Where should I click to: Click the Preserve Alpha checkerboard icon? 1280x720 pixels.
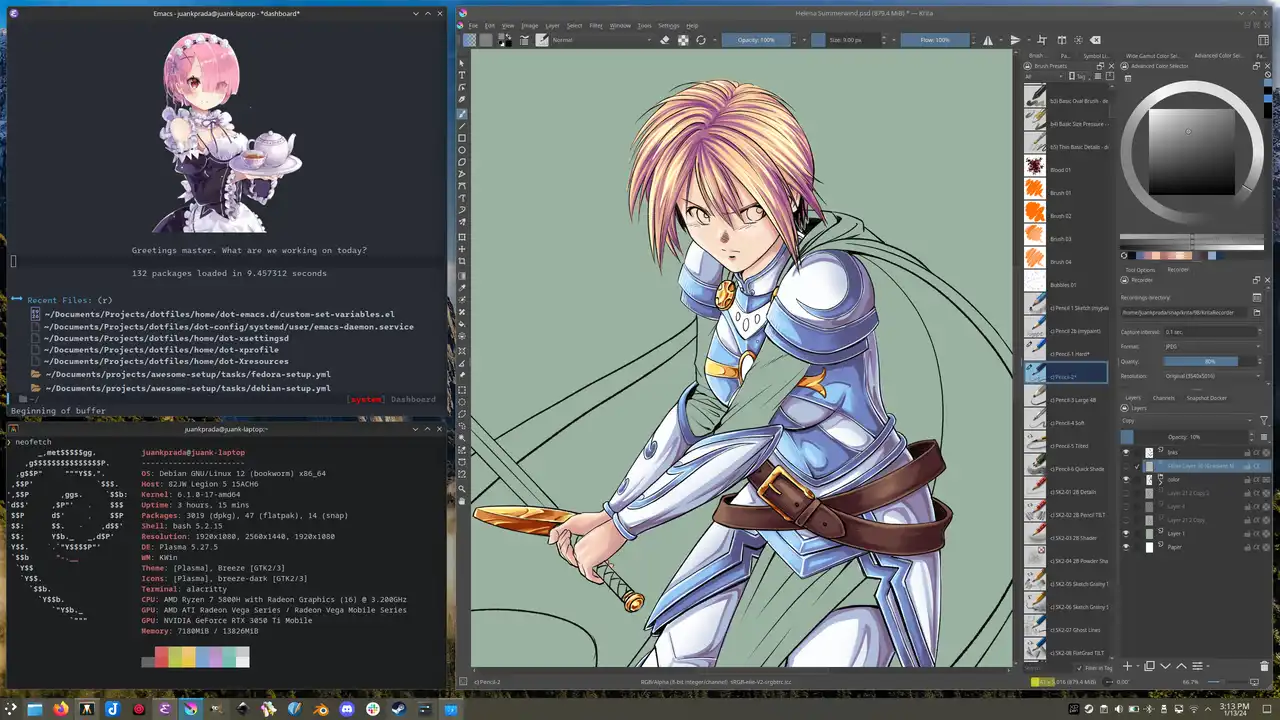pos(683,40)
